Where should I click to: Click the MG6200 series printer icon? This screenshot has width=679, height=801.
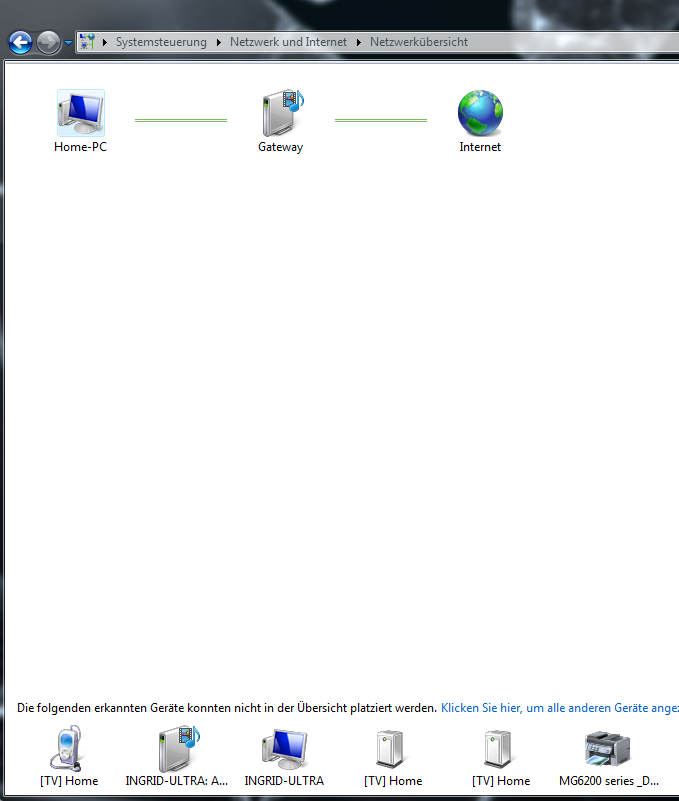[609, 749]
